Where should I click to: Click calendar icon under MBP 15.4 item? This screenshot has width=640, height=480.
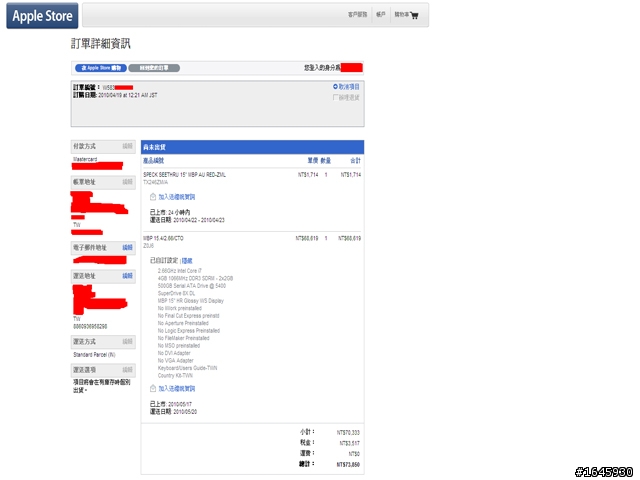click(153, 388)
